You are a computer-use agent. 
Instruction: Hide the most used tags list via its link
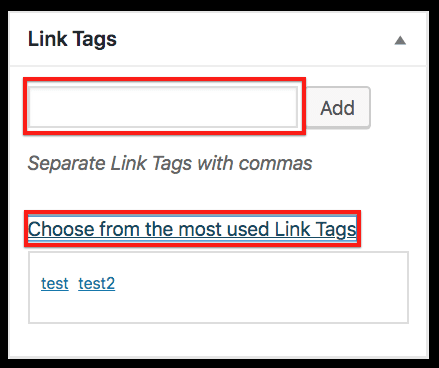[192, 229]
